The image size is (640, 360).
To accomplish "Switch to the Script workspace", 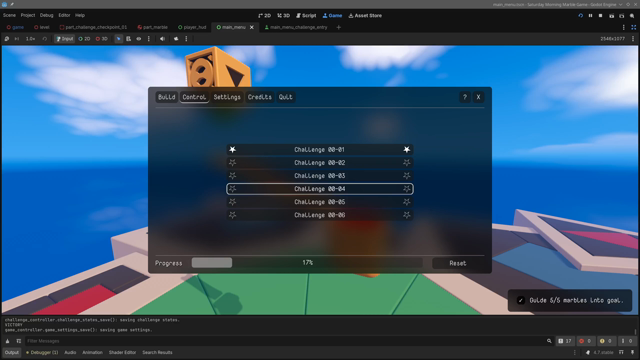I will (306, 16).
